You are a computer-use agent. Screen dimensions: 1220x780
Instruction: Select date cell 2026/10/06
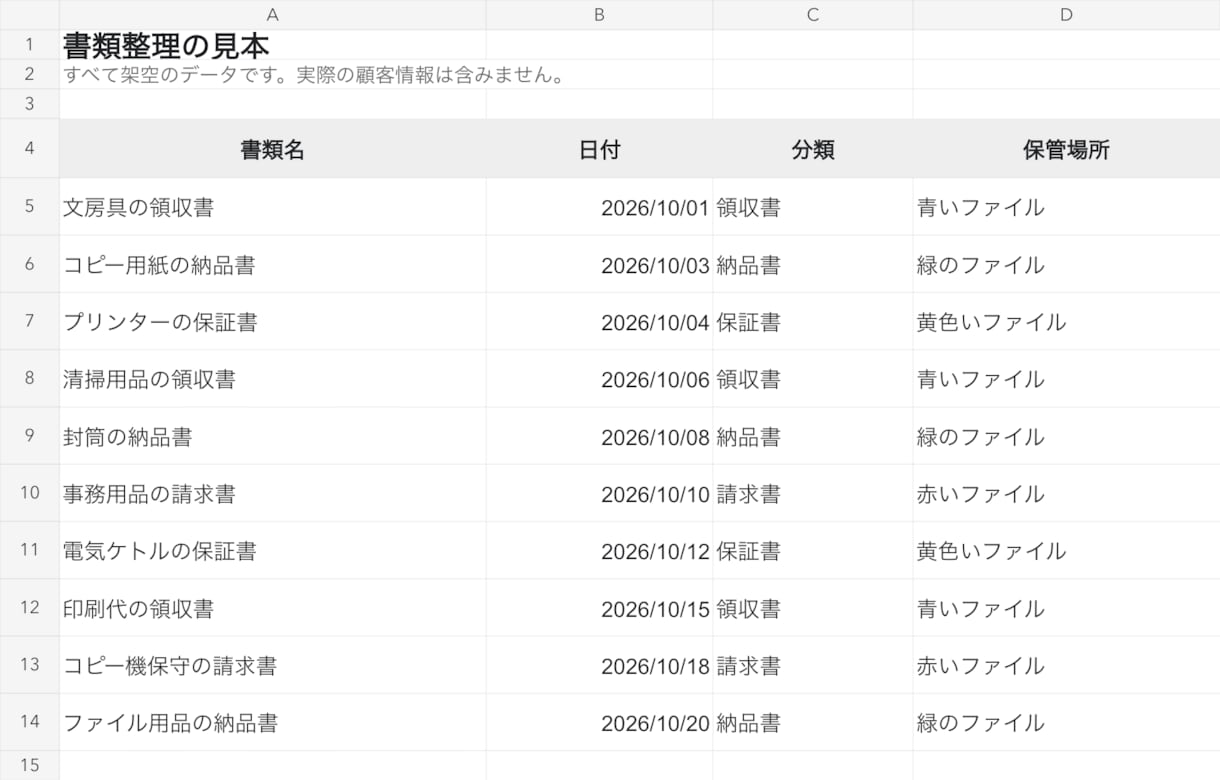[x=599, y=379]
